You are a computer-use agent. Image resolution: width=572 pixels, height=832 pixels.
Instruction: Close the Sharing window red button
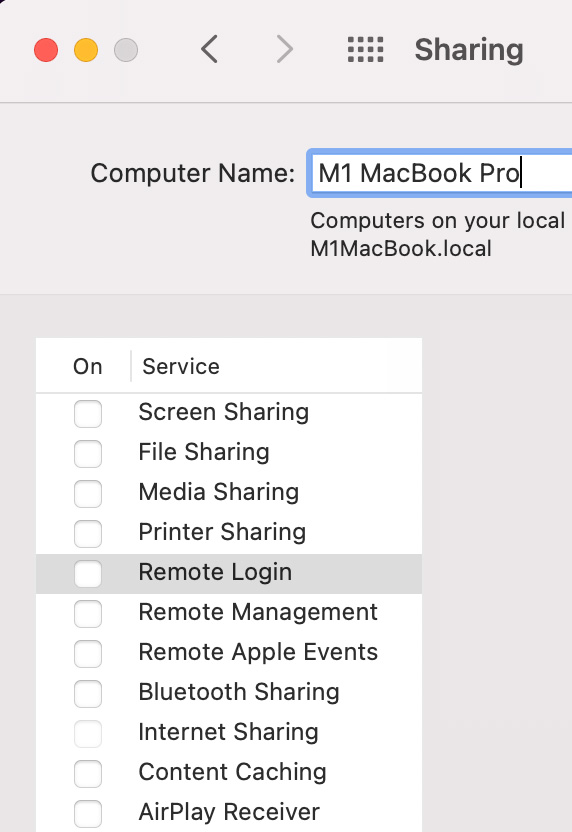46,50
